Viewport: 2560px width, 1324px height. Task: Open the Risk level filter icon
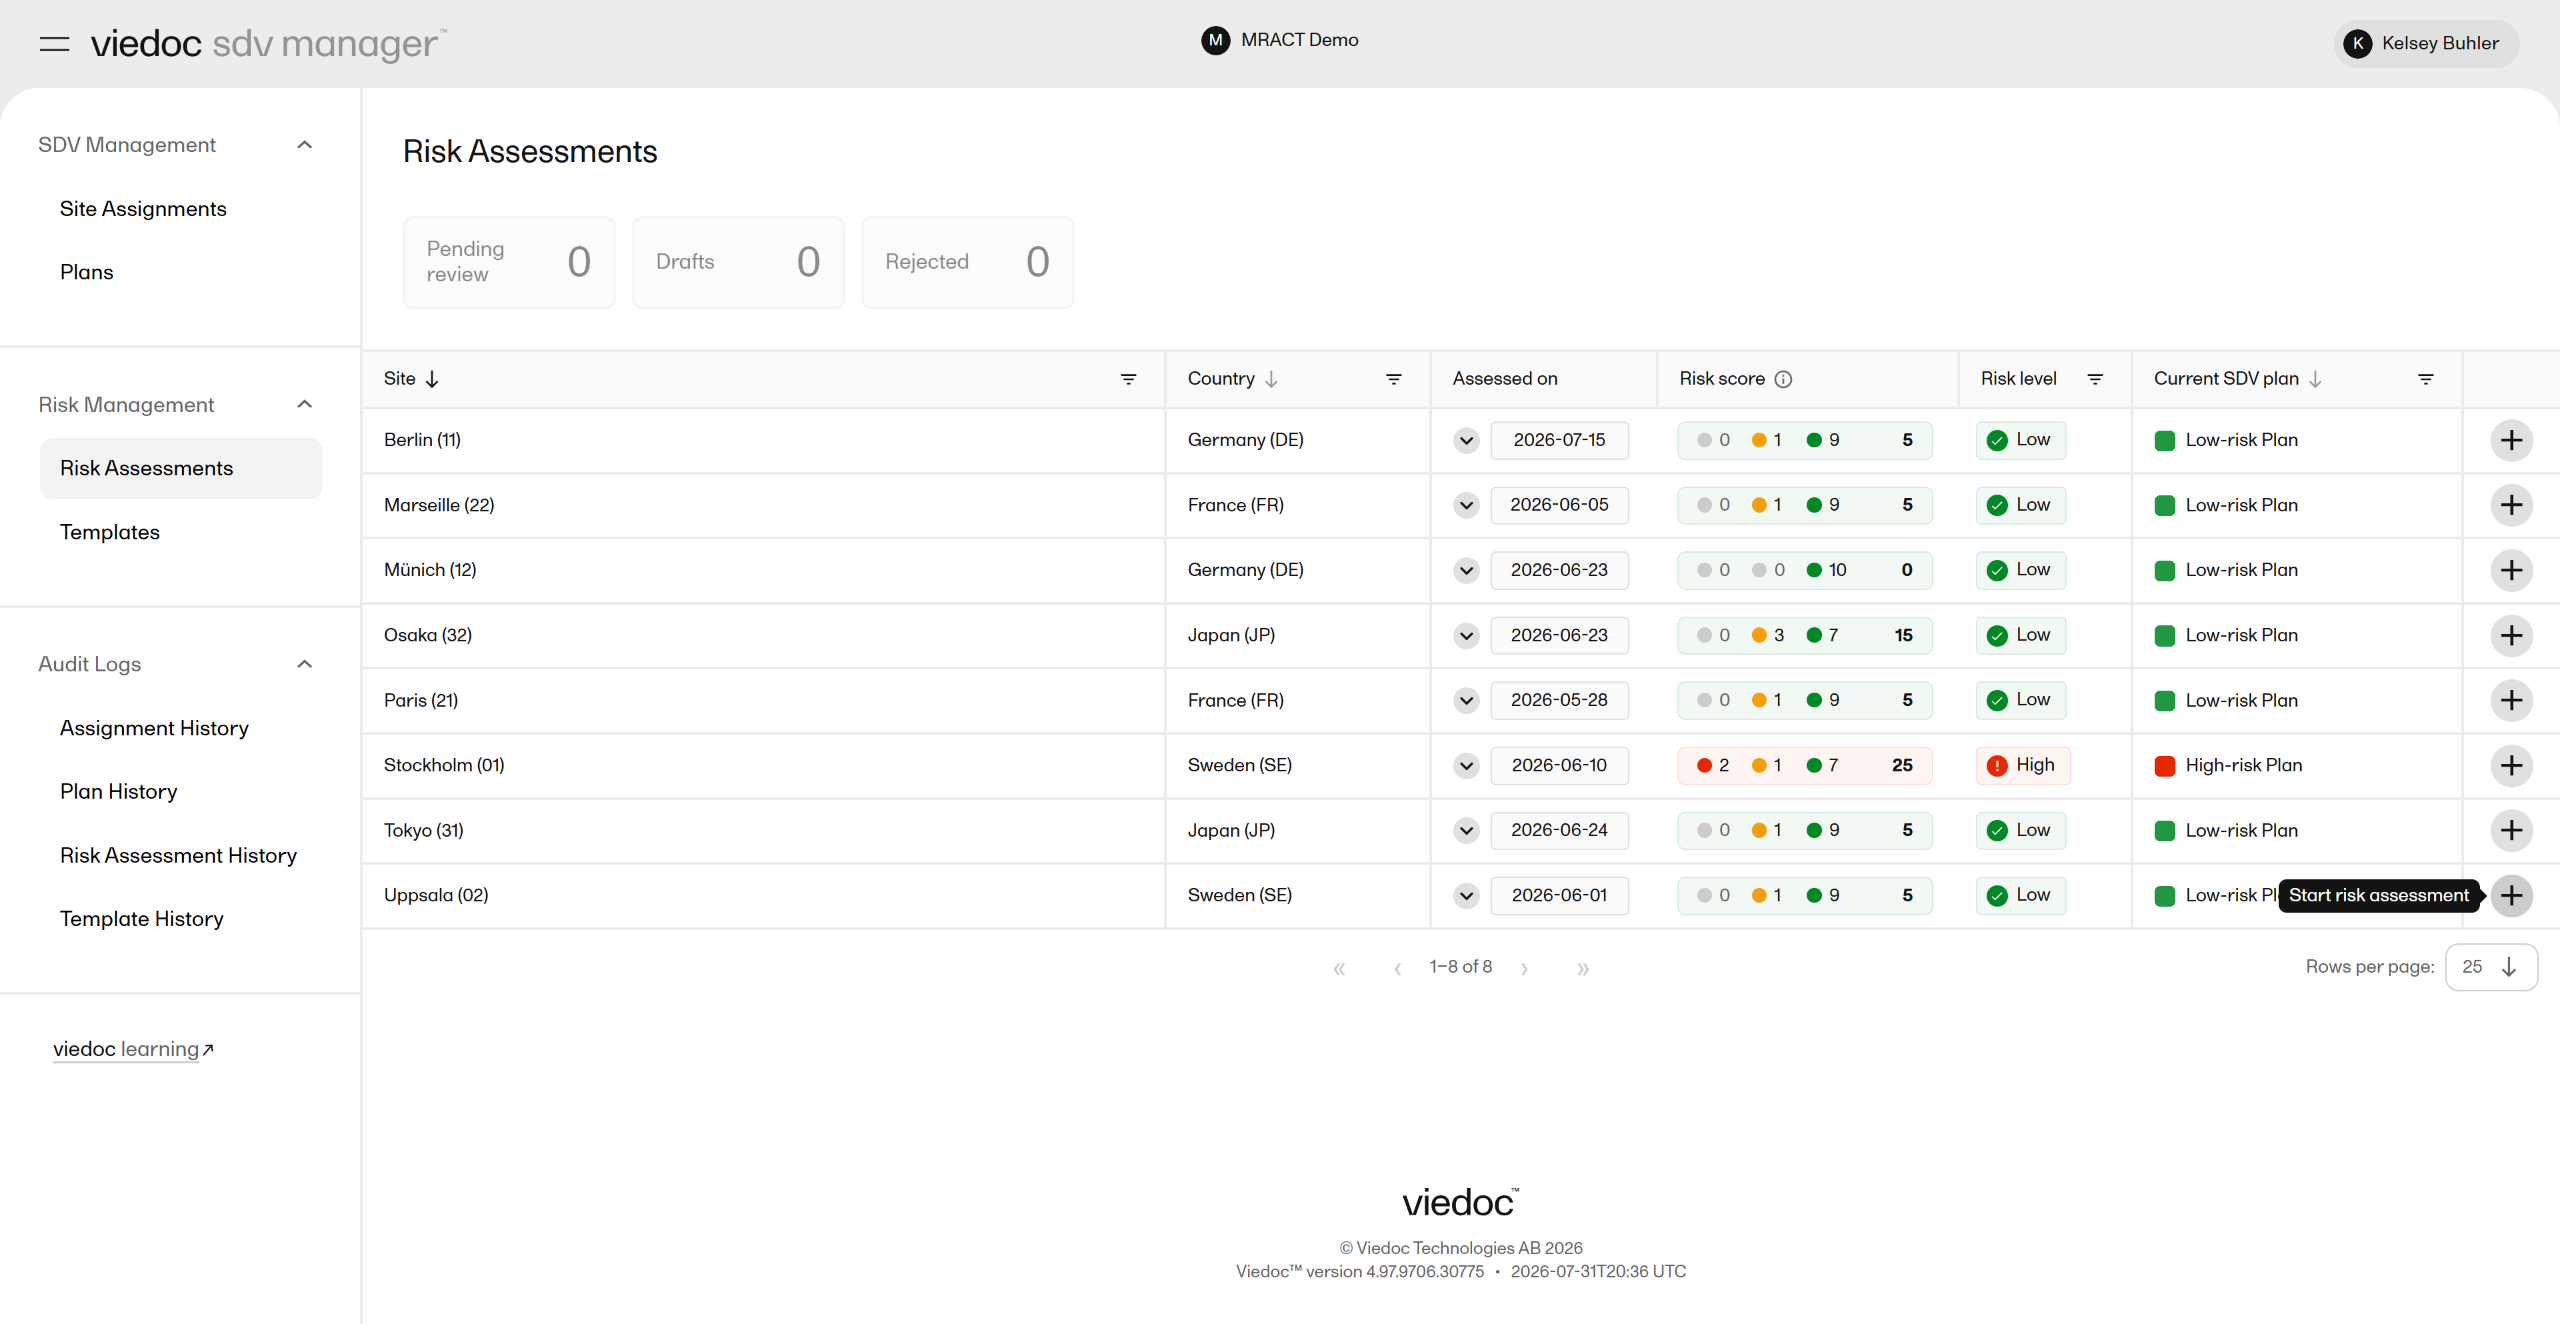tap(2095, 379)
